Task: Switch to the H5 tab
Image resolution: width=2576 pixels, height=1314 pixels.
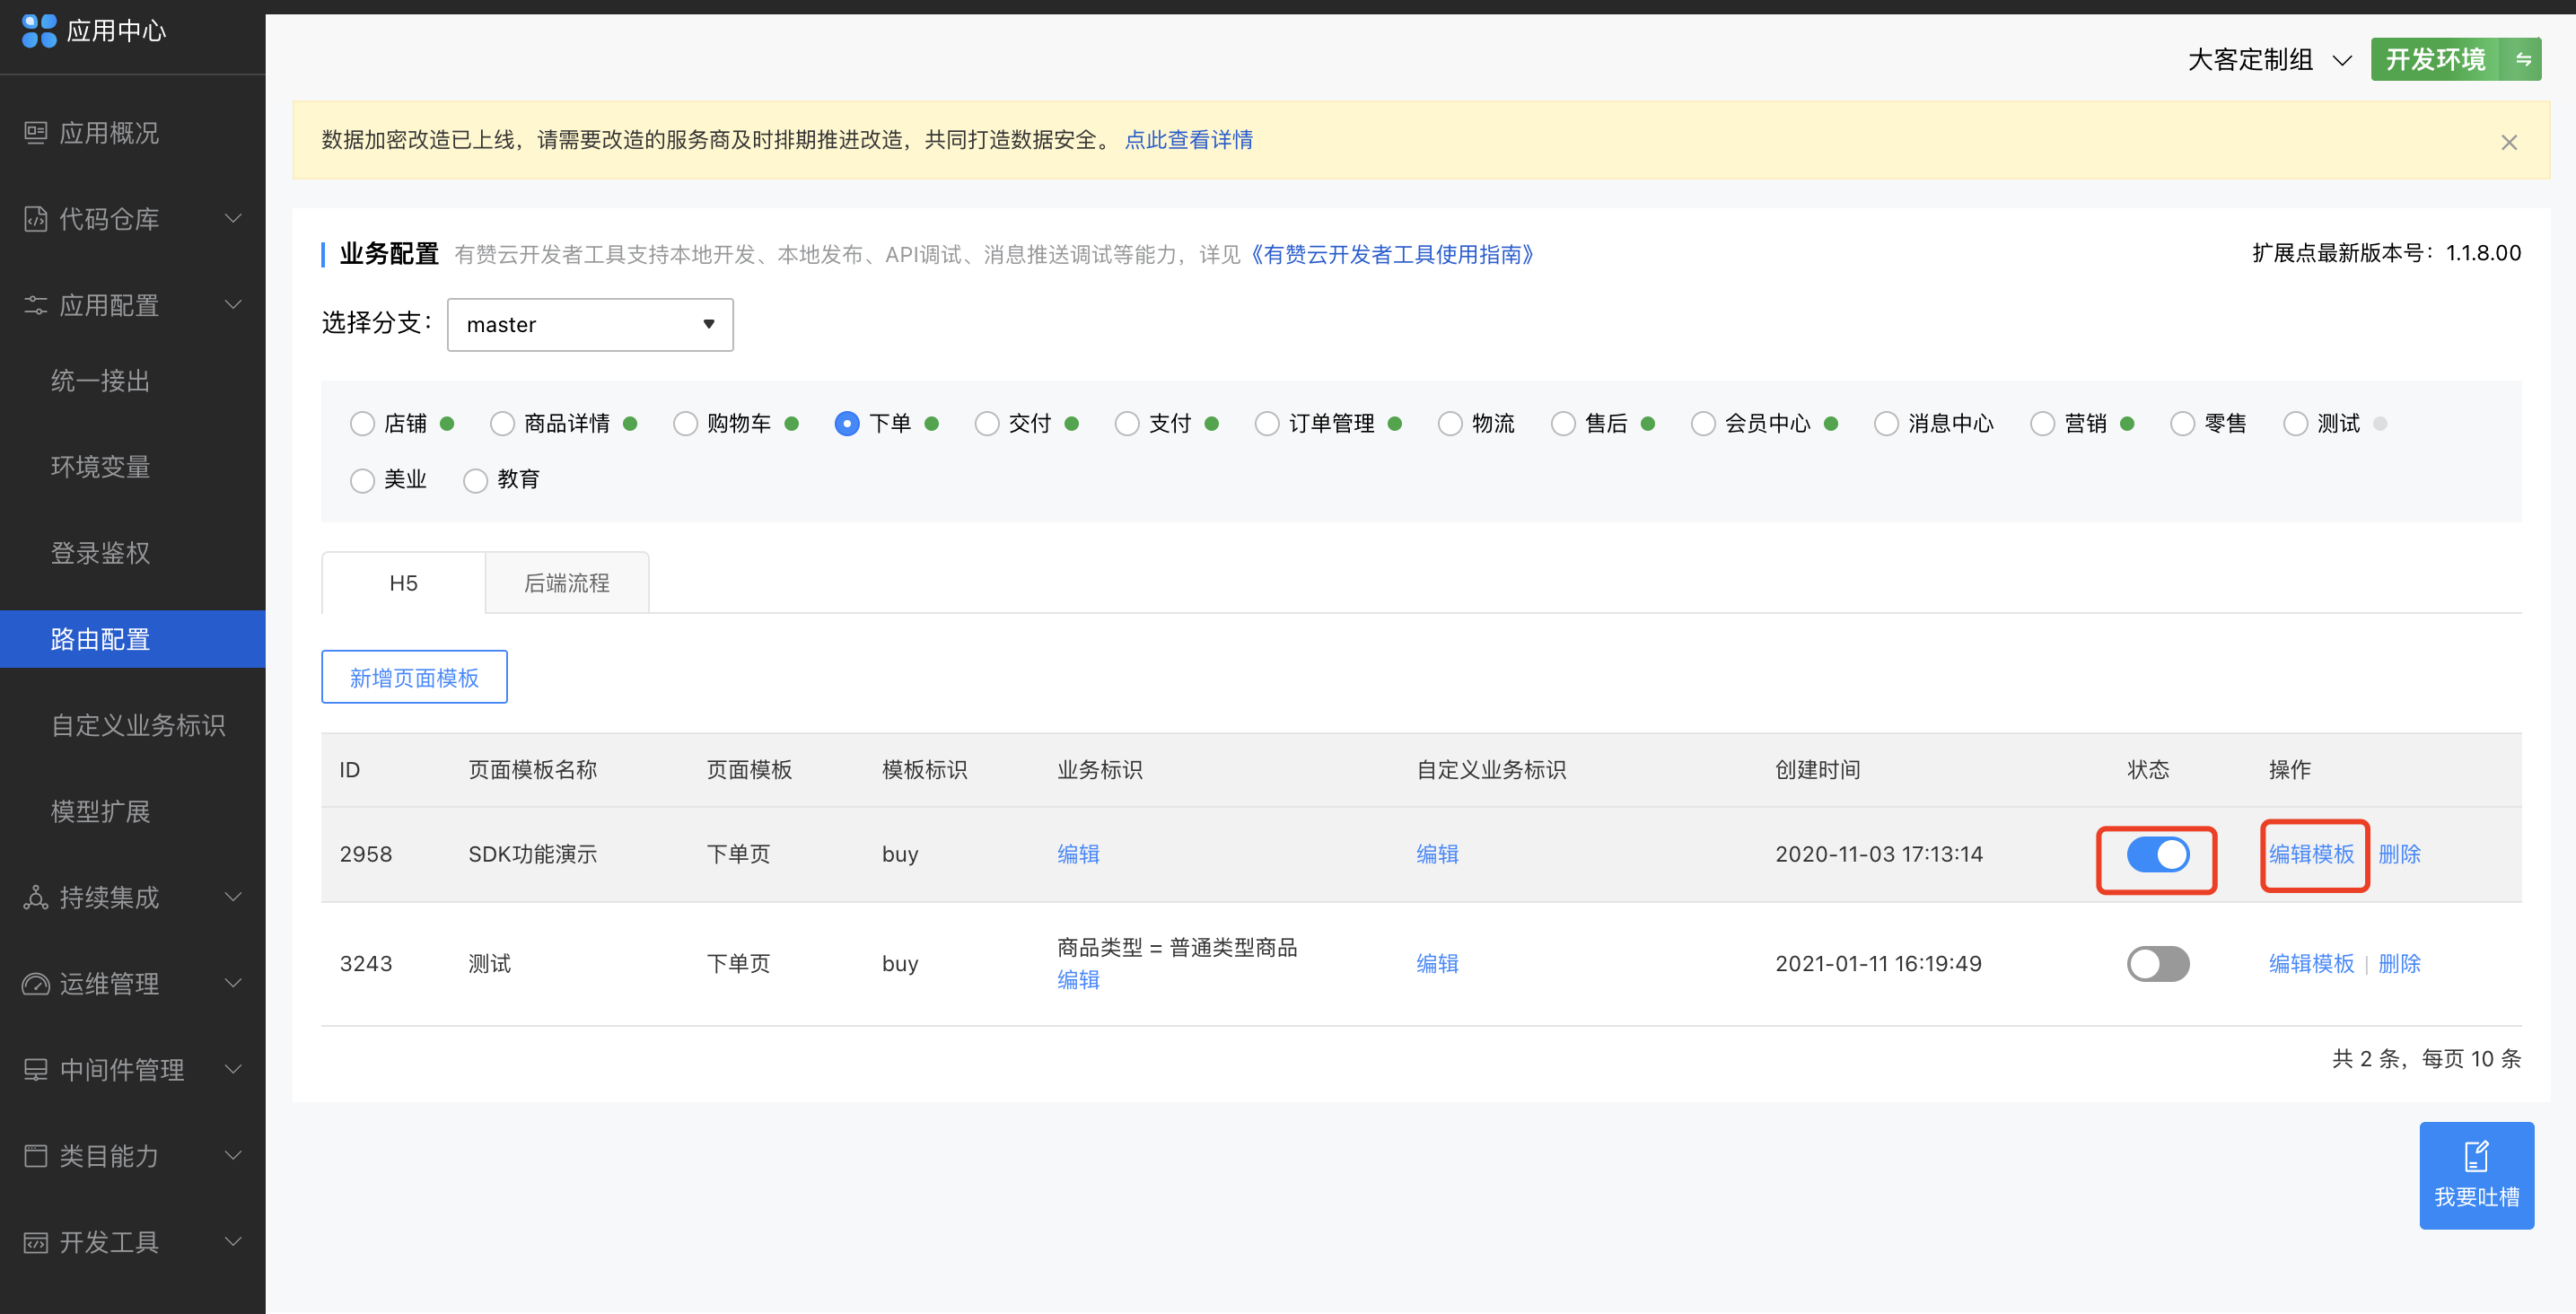Action: coord(403,583)
